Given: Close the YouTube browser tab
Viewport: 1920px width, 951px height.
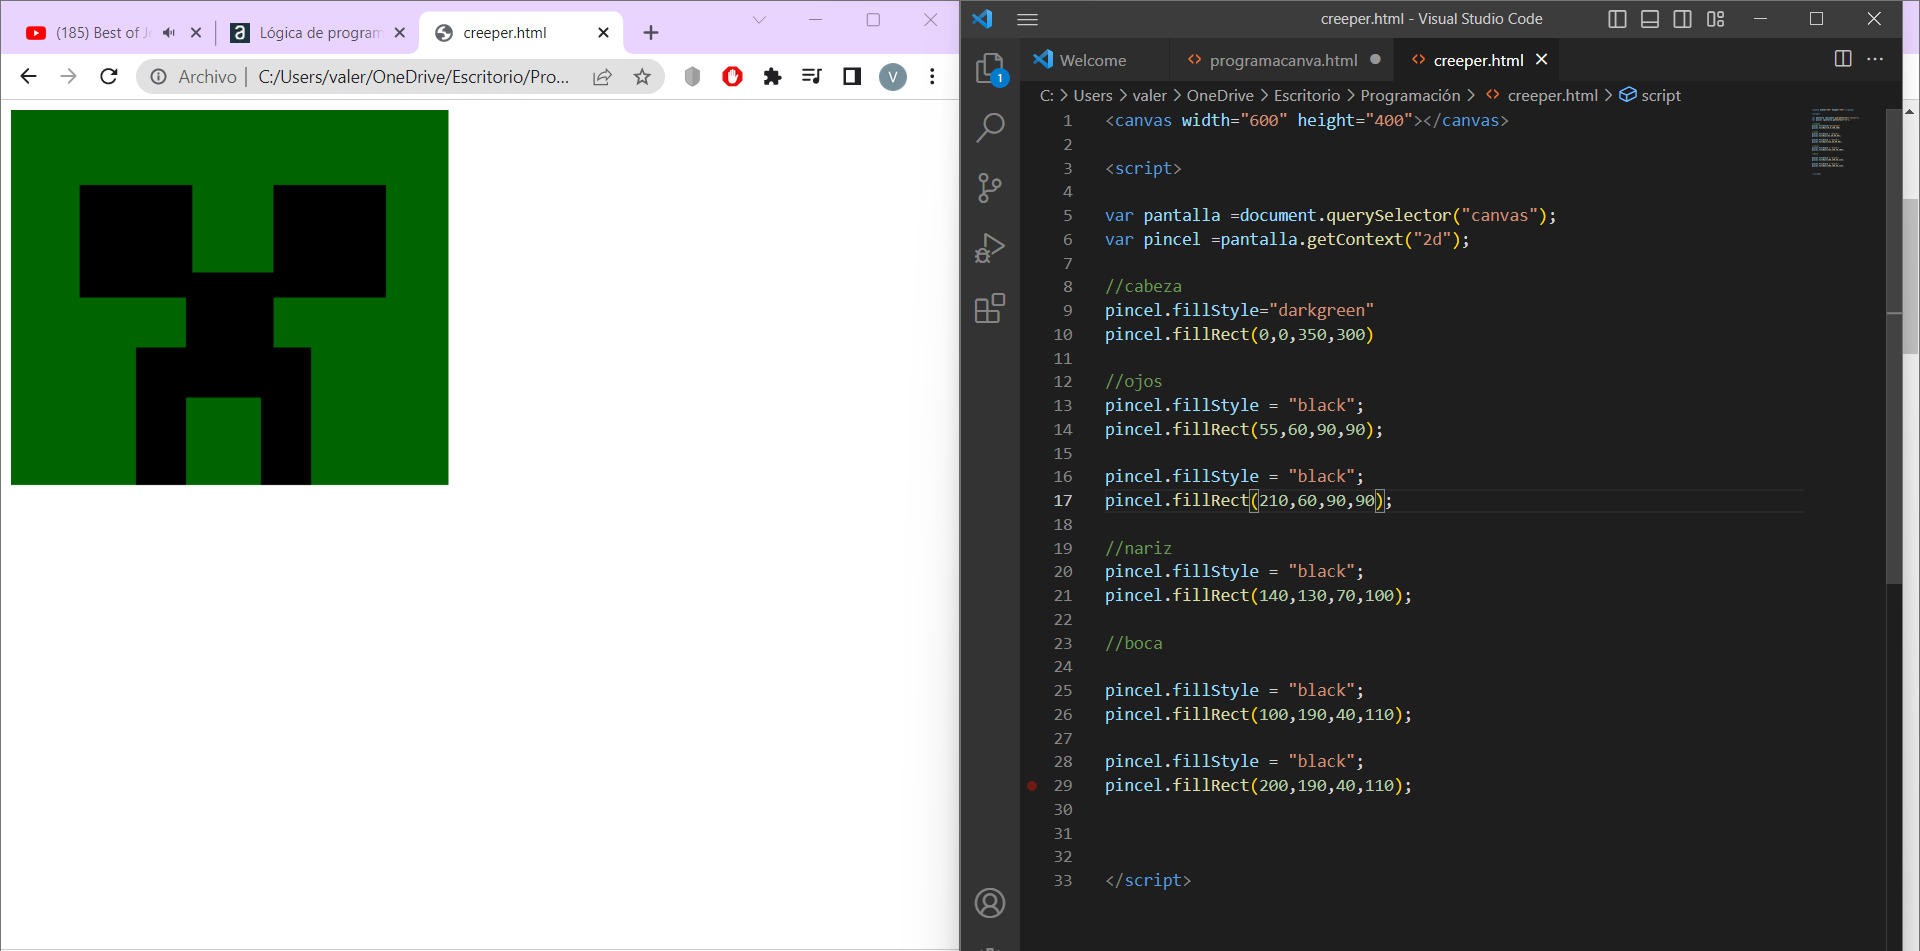Looking at the screenshot, I should 196,33.
